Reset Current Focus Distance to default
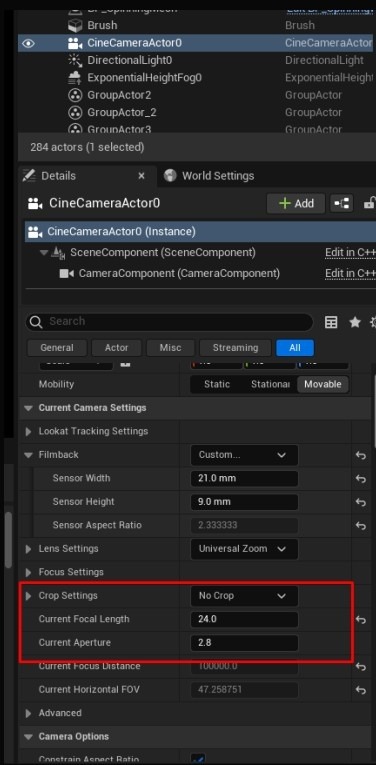 361,666
